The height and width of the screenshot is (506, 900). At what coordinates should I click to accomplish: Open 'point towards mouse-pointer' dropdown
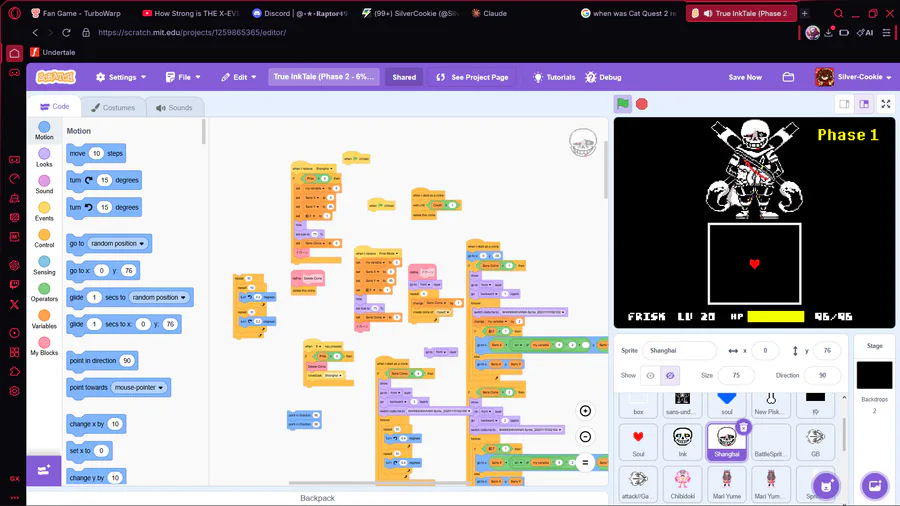pos(138,387)
